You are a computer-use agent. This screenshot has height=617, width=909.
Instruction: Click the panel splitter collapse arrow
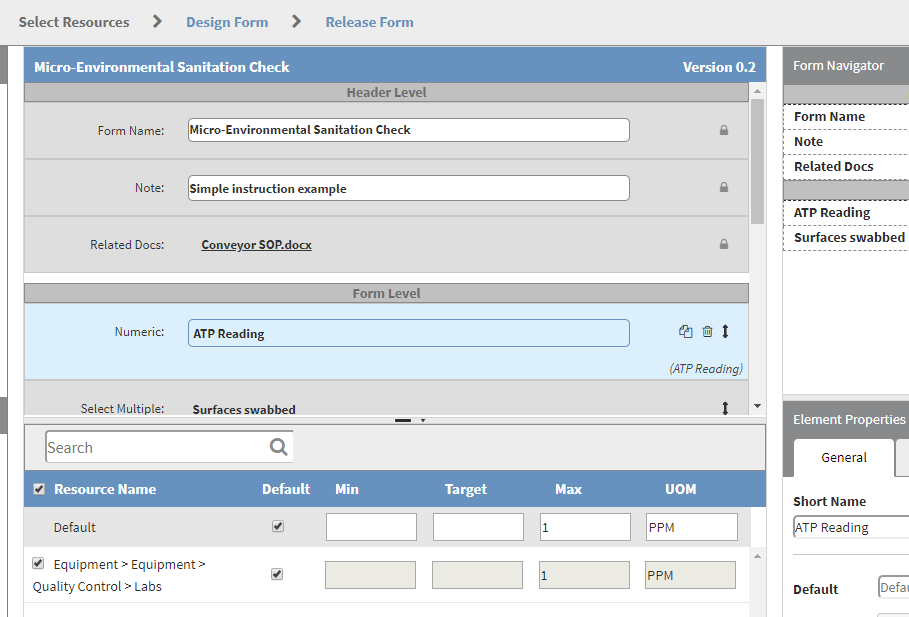click(x=423, y=420)
